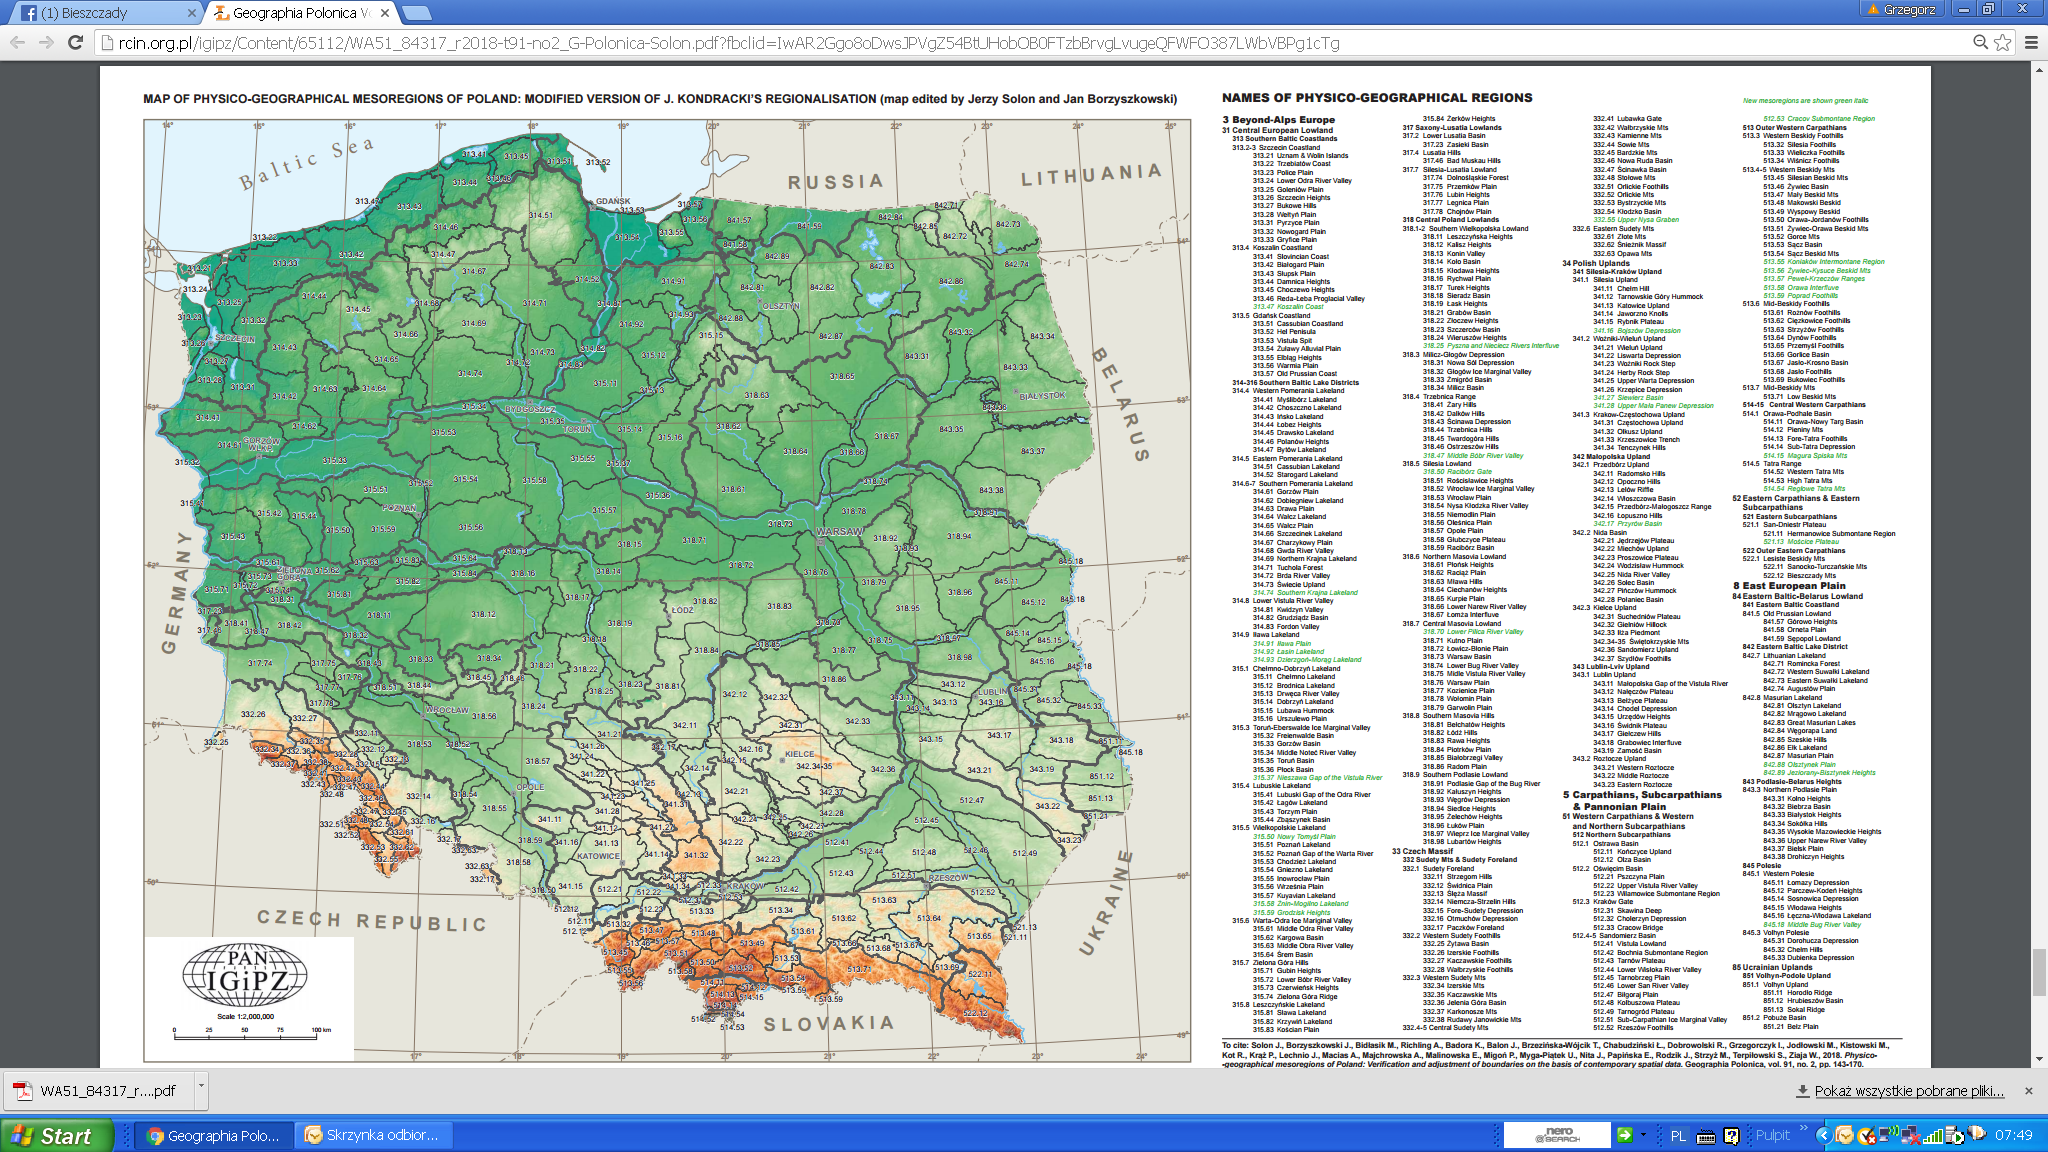Open the Chrome hamburger menu
2048x1152 pixels.
point(2031,42)
